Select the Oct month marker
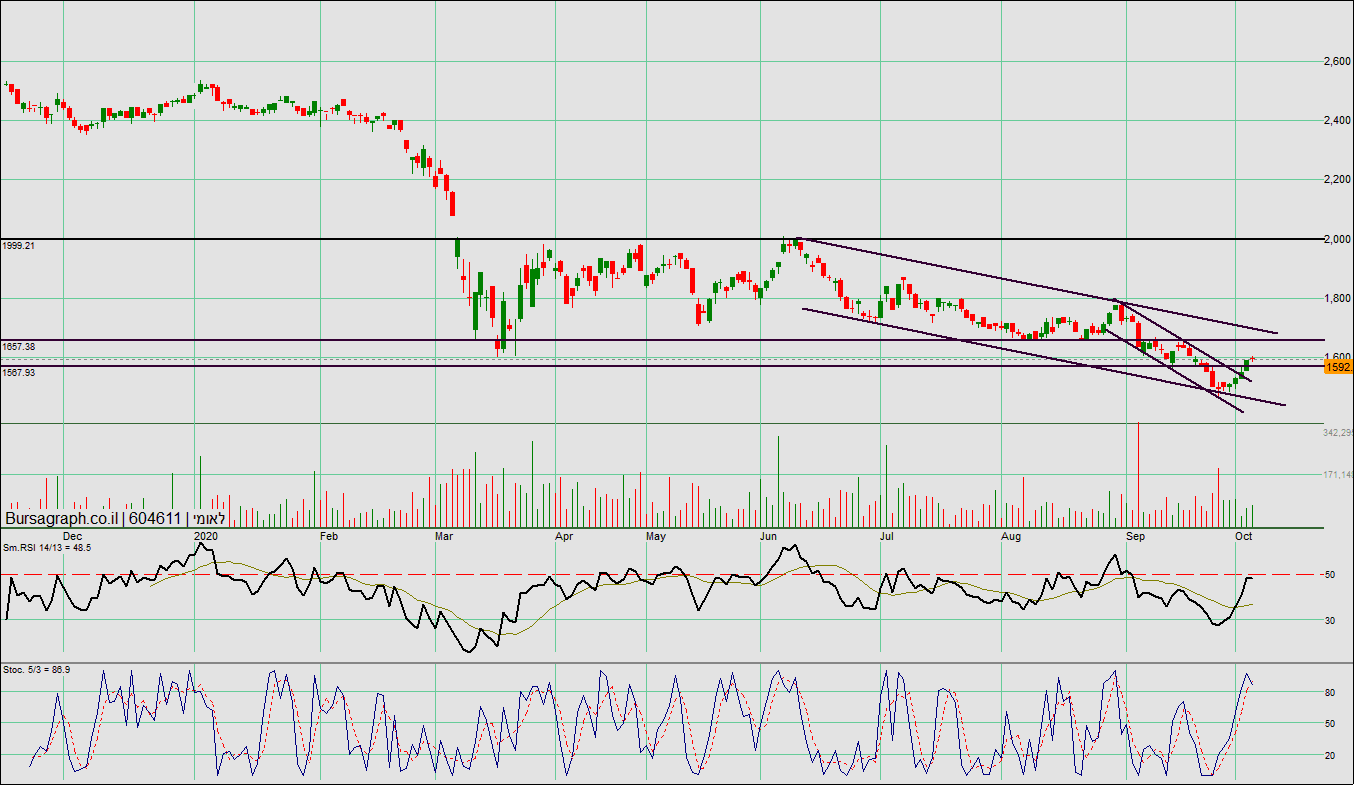Image resolution: width=1354 pixels, height=785 pixels. 1244,536
